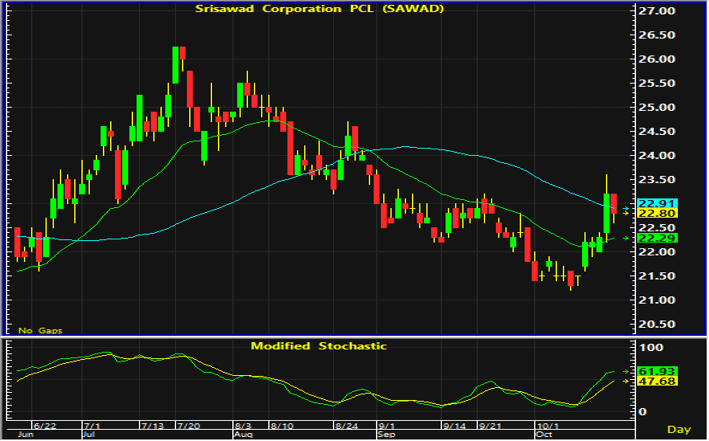Click the 61.93 stochastic value label
The width and height of the screenshot is (709, 441).
click(x=657, y=371)
